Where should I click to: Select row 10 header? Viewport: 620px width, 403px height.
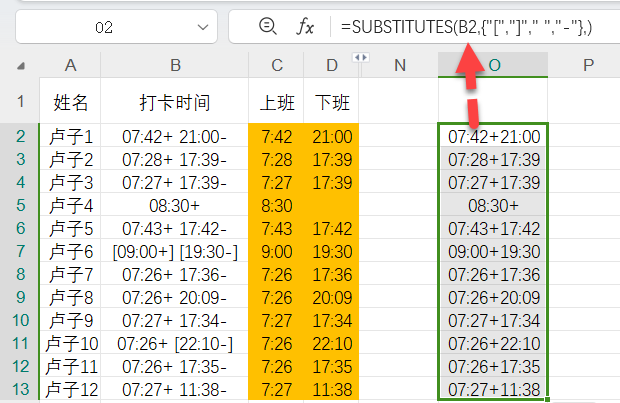(21, 320)
